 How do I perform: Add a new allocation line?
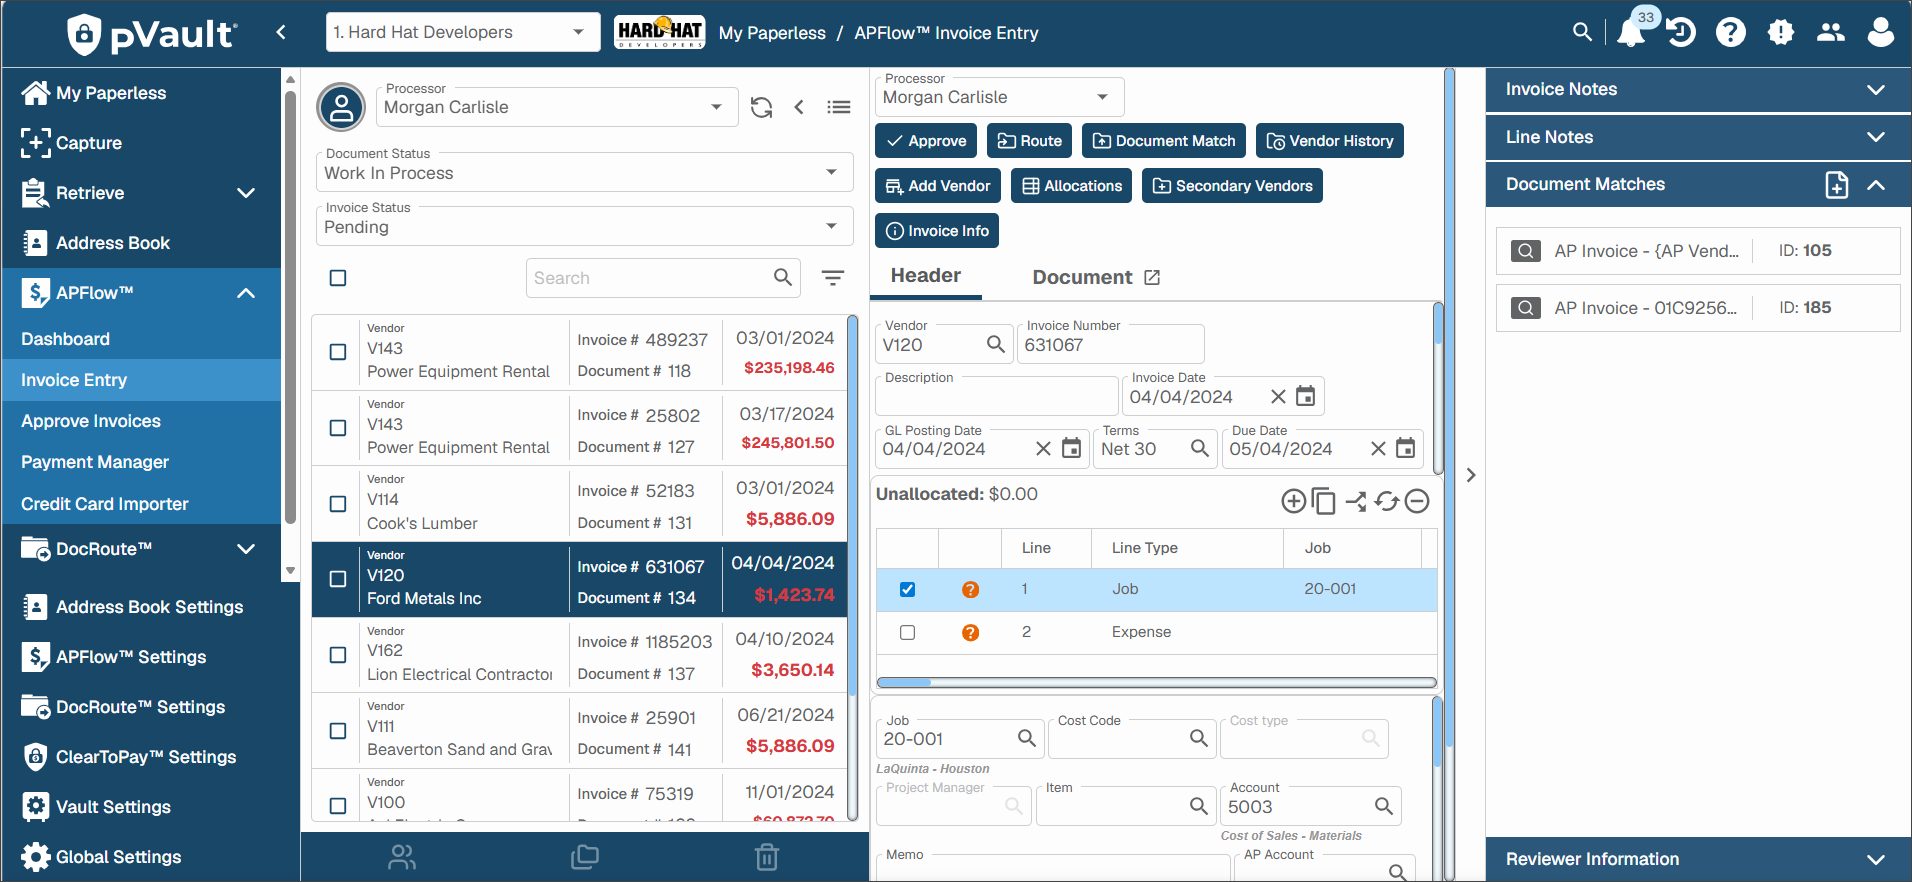click(1293, 501)
